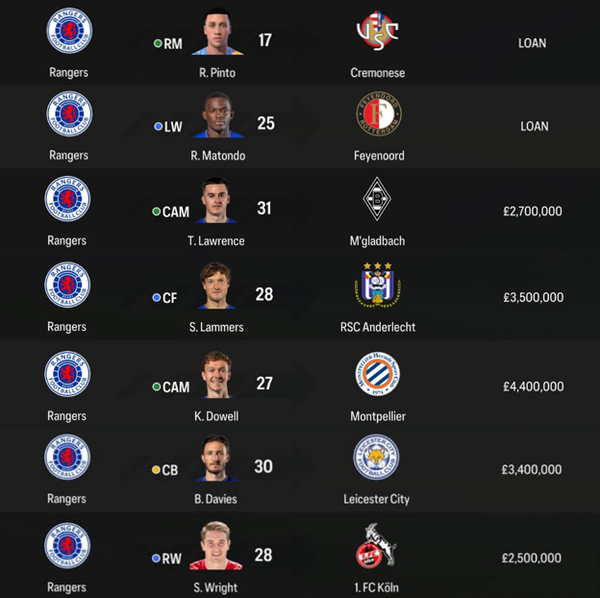The height and width of the screenshot is (598, 600).
Task: Click the Feyenoord club crest
Action: [x=377, y=117]
